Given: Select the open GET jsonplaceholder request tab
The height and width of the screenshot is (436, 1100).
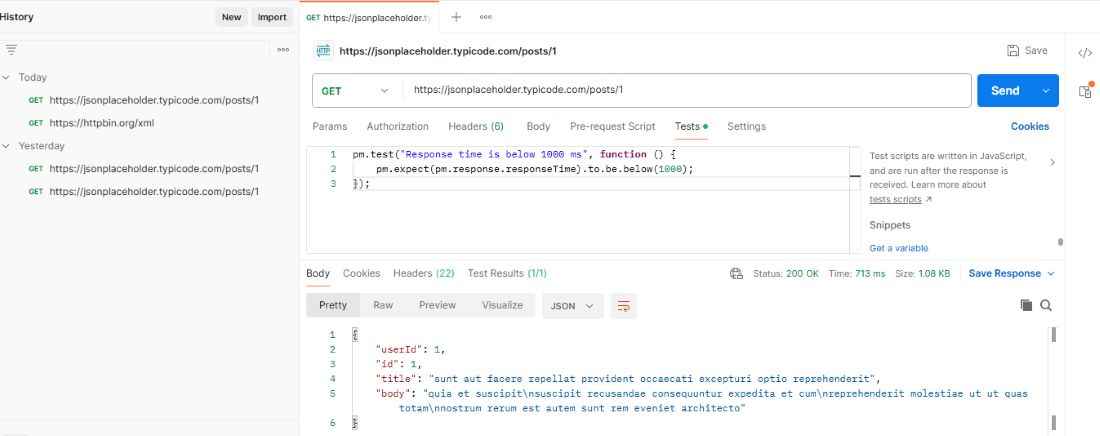Looking at the screenshot, I should tap(369, 18).
